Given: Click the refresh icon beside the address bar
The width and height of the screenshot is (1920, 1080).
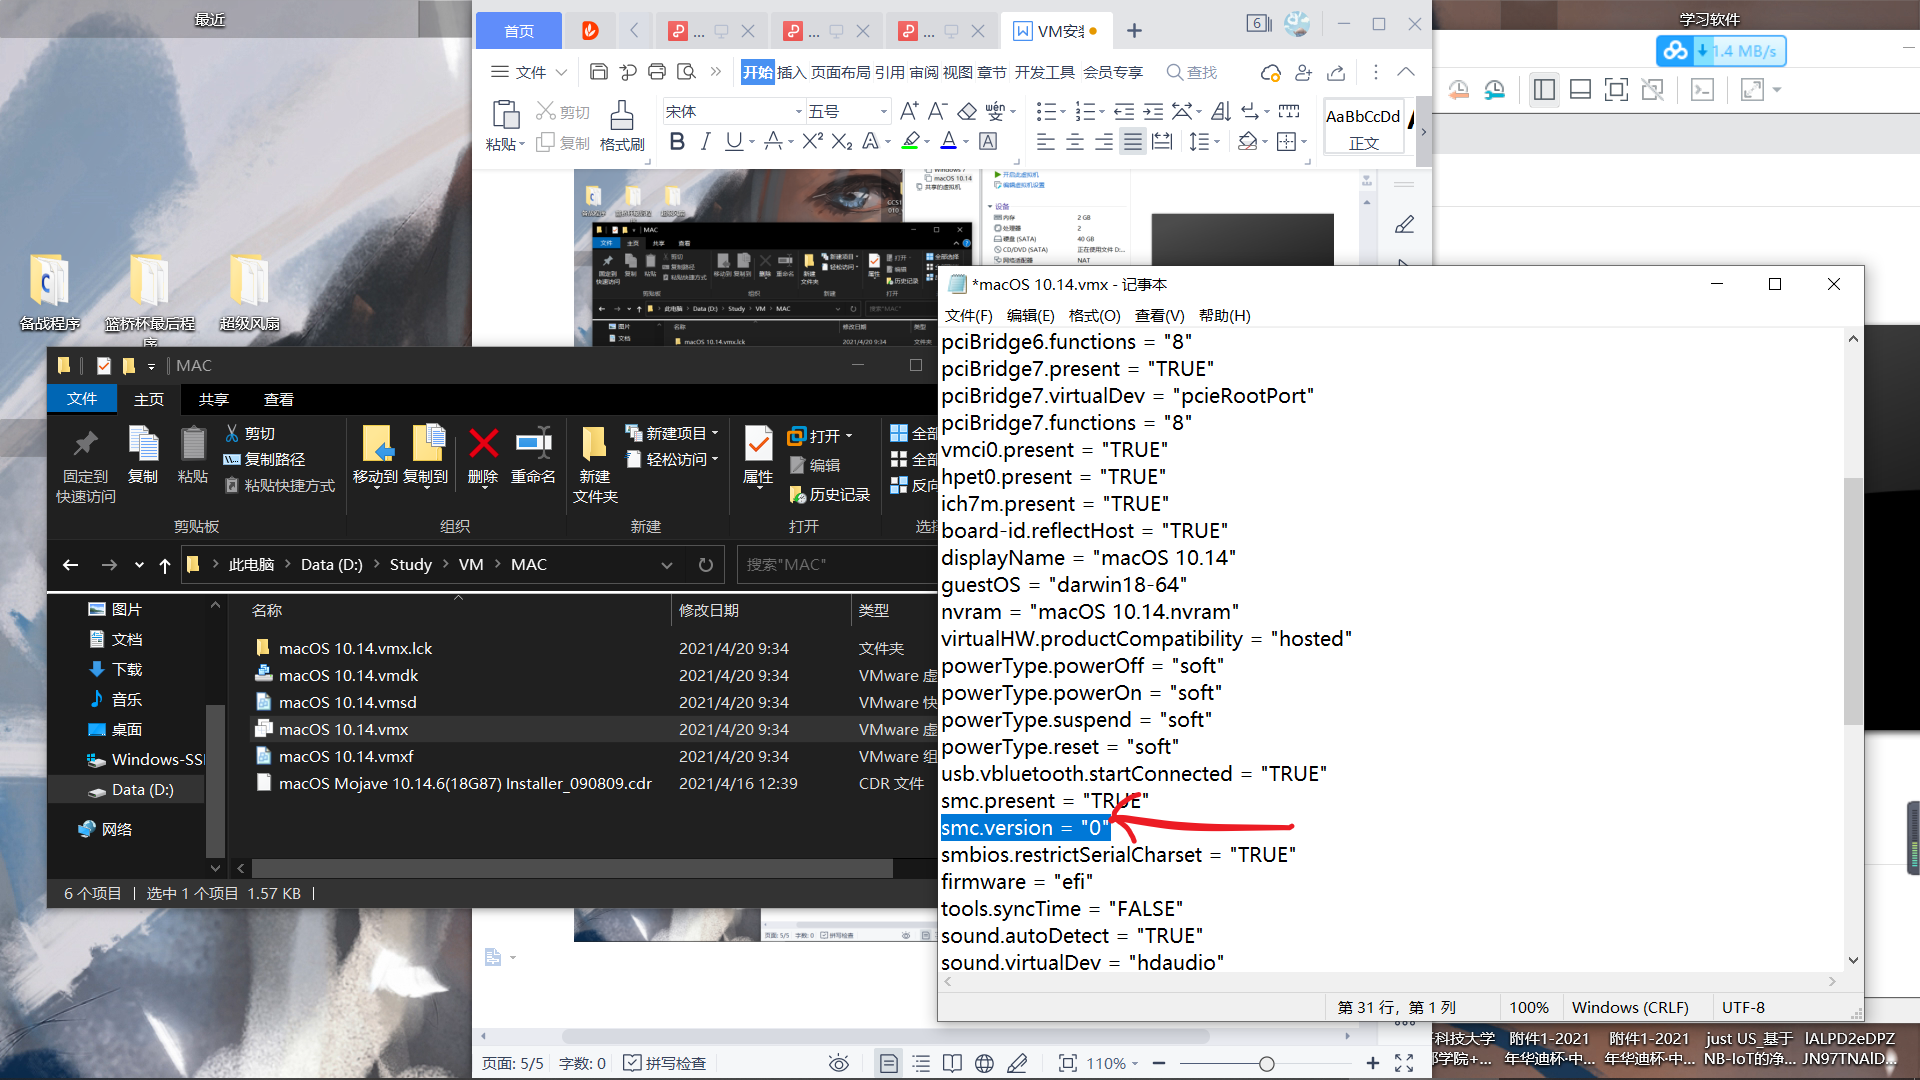Looking at the screenshot, I should tap(705, 565).
